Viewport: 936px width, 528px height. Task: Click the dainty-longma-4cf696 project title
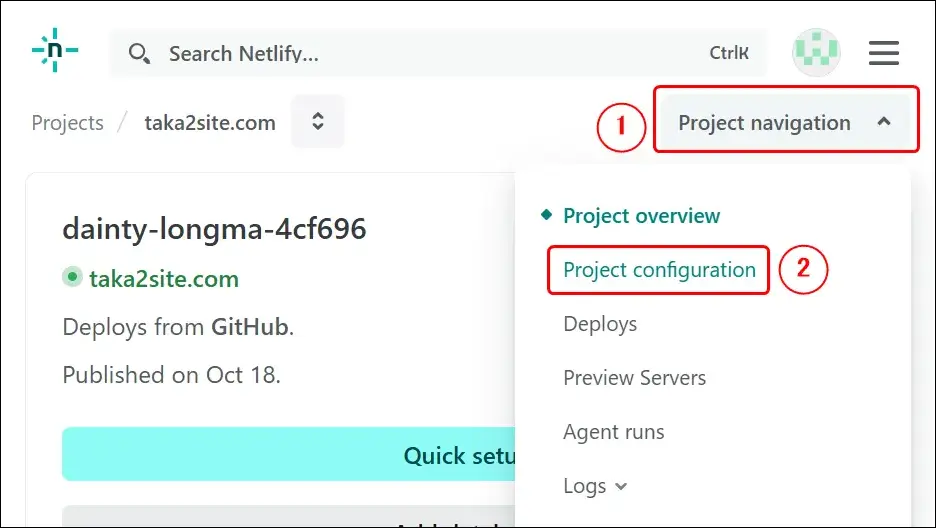(214, 229)
